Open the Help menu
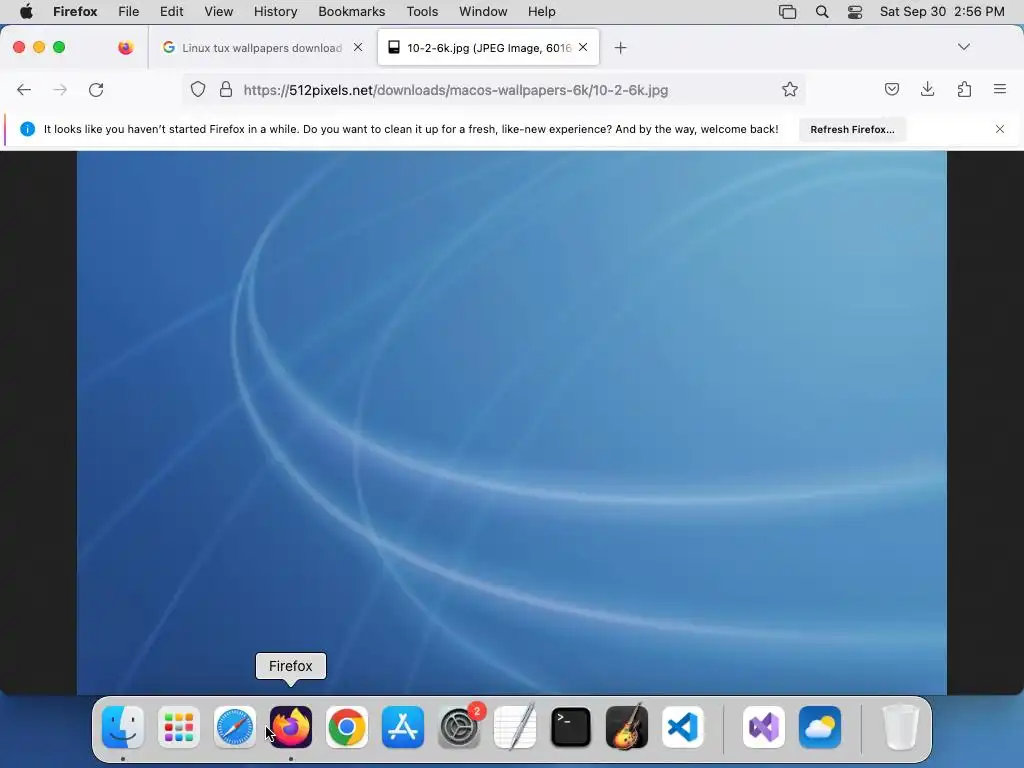1024x768 pixels. [541, 12]
